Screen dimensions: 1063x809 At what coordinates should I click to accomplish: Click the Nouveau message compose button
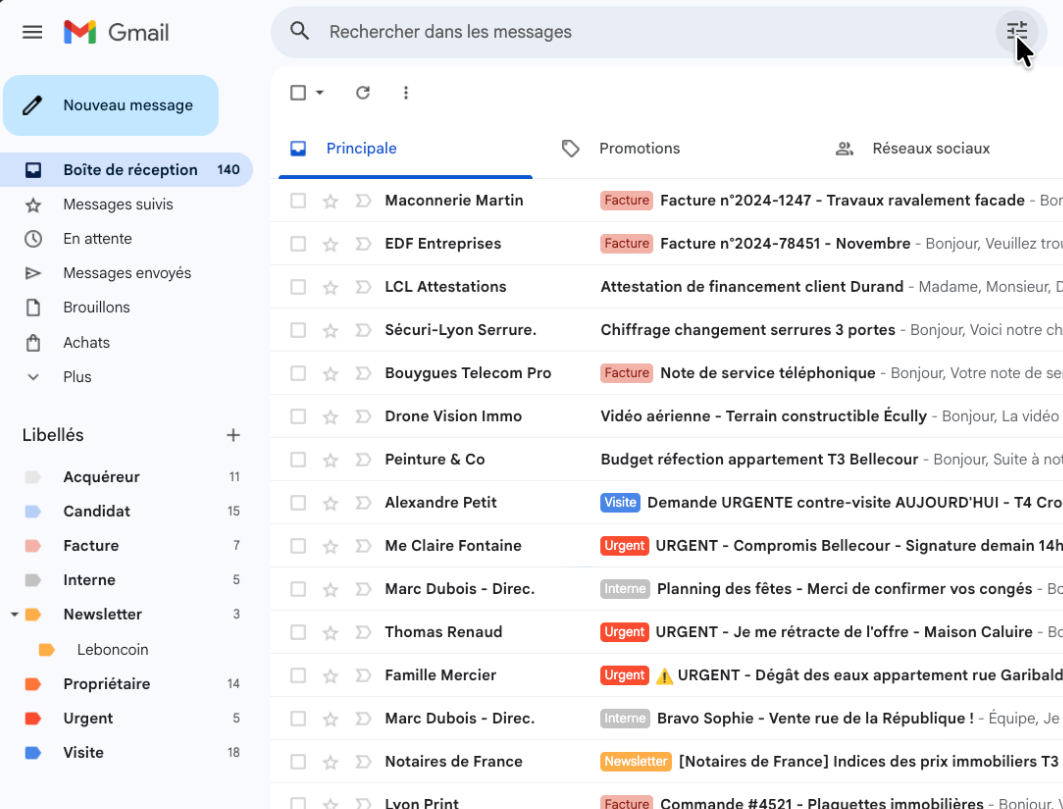pos(111,105)
